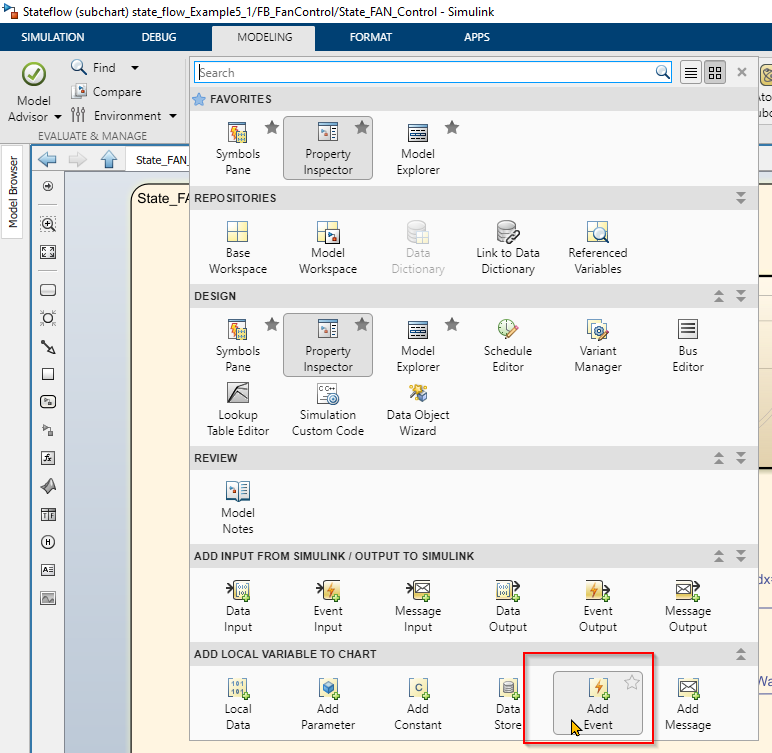
Task: Add an Event Output
Action: [x=598, y=605]
